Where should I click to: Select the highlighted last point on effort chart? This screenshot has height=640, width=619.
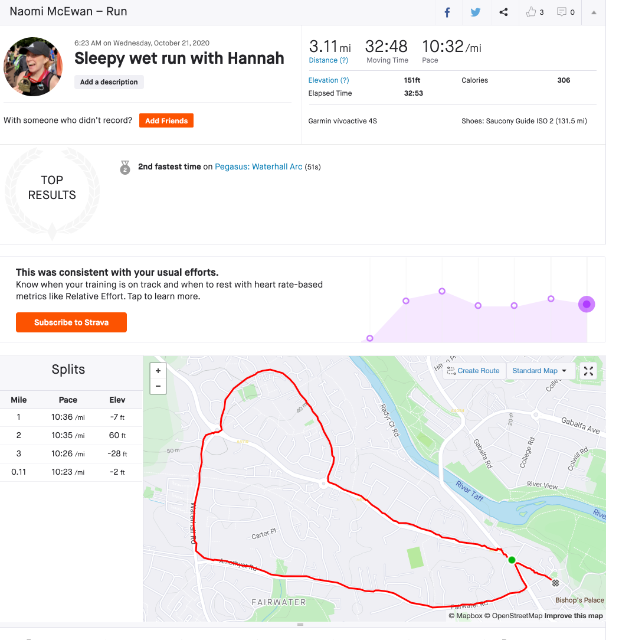coord(587,304)
